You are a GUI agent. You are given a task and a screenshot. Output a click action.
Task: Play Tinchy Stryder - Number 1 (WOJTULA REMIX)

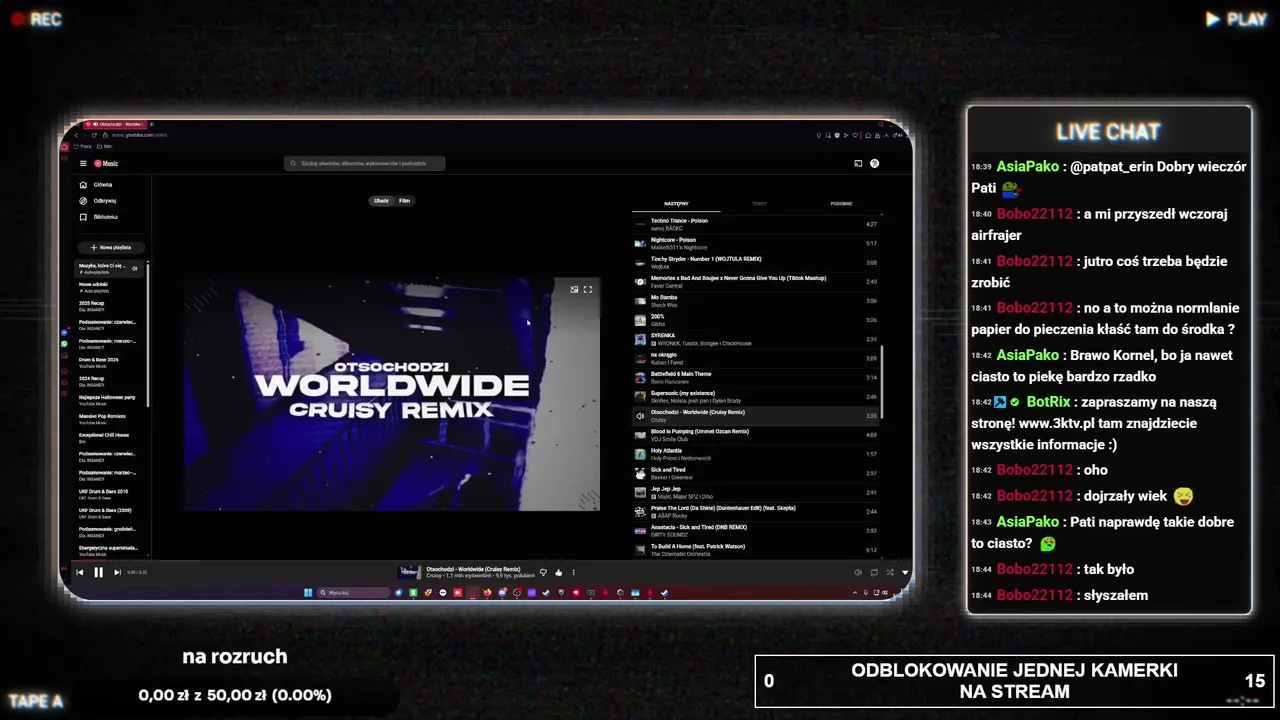757,262
